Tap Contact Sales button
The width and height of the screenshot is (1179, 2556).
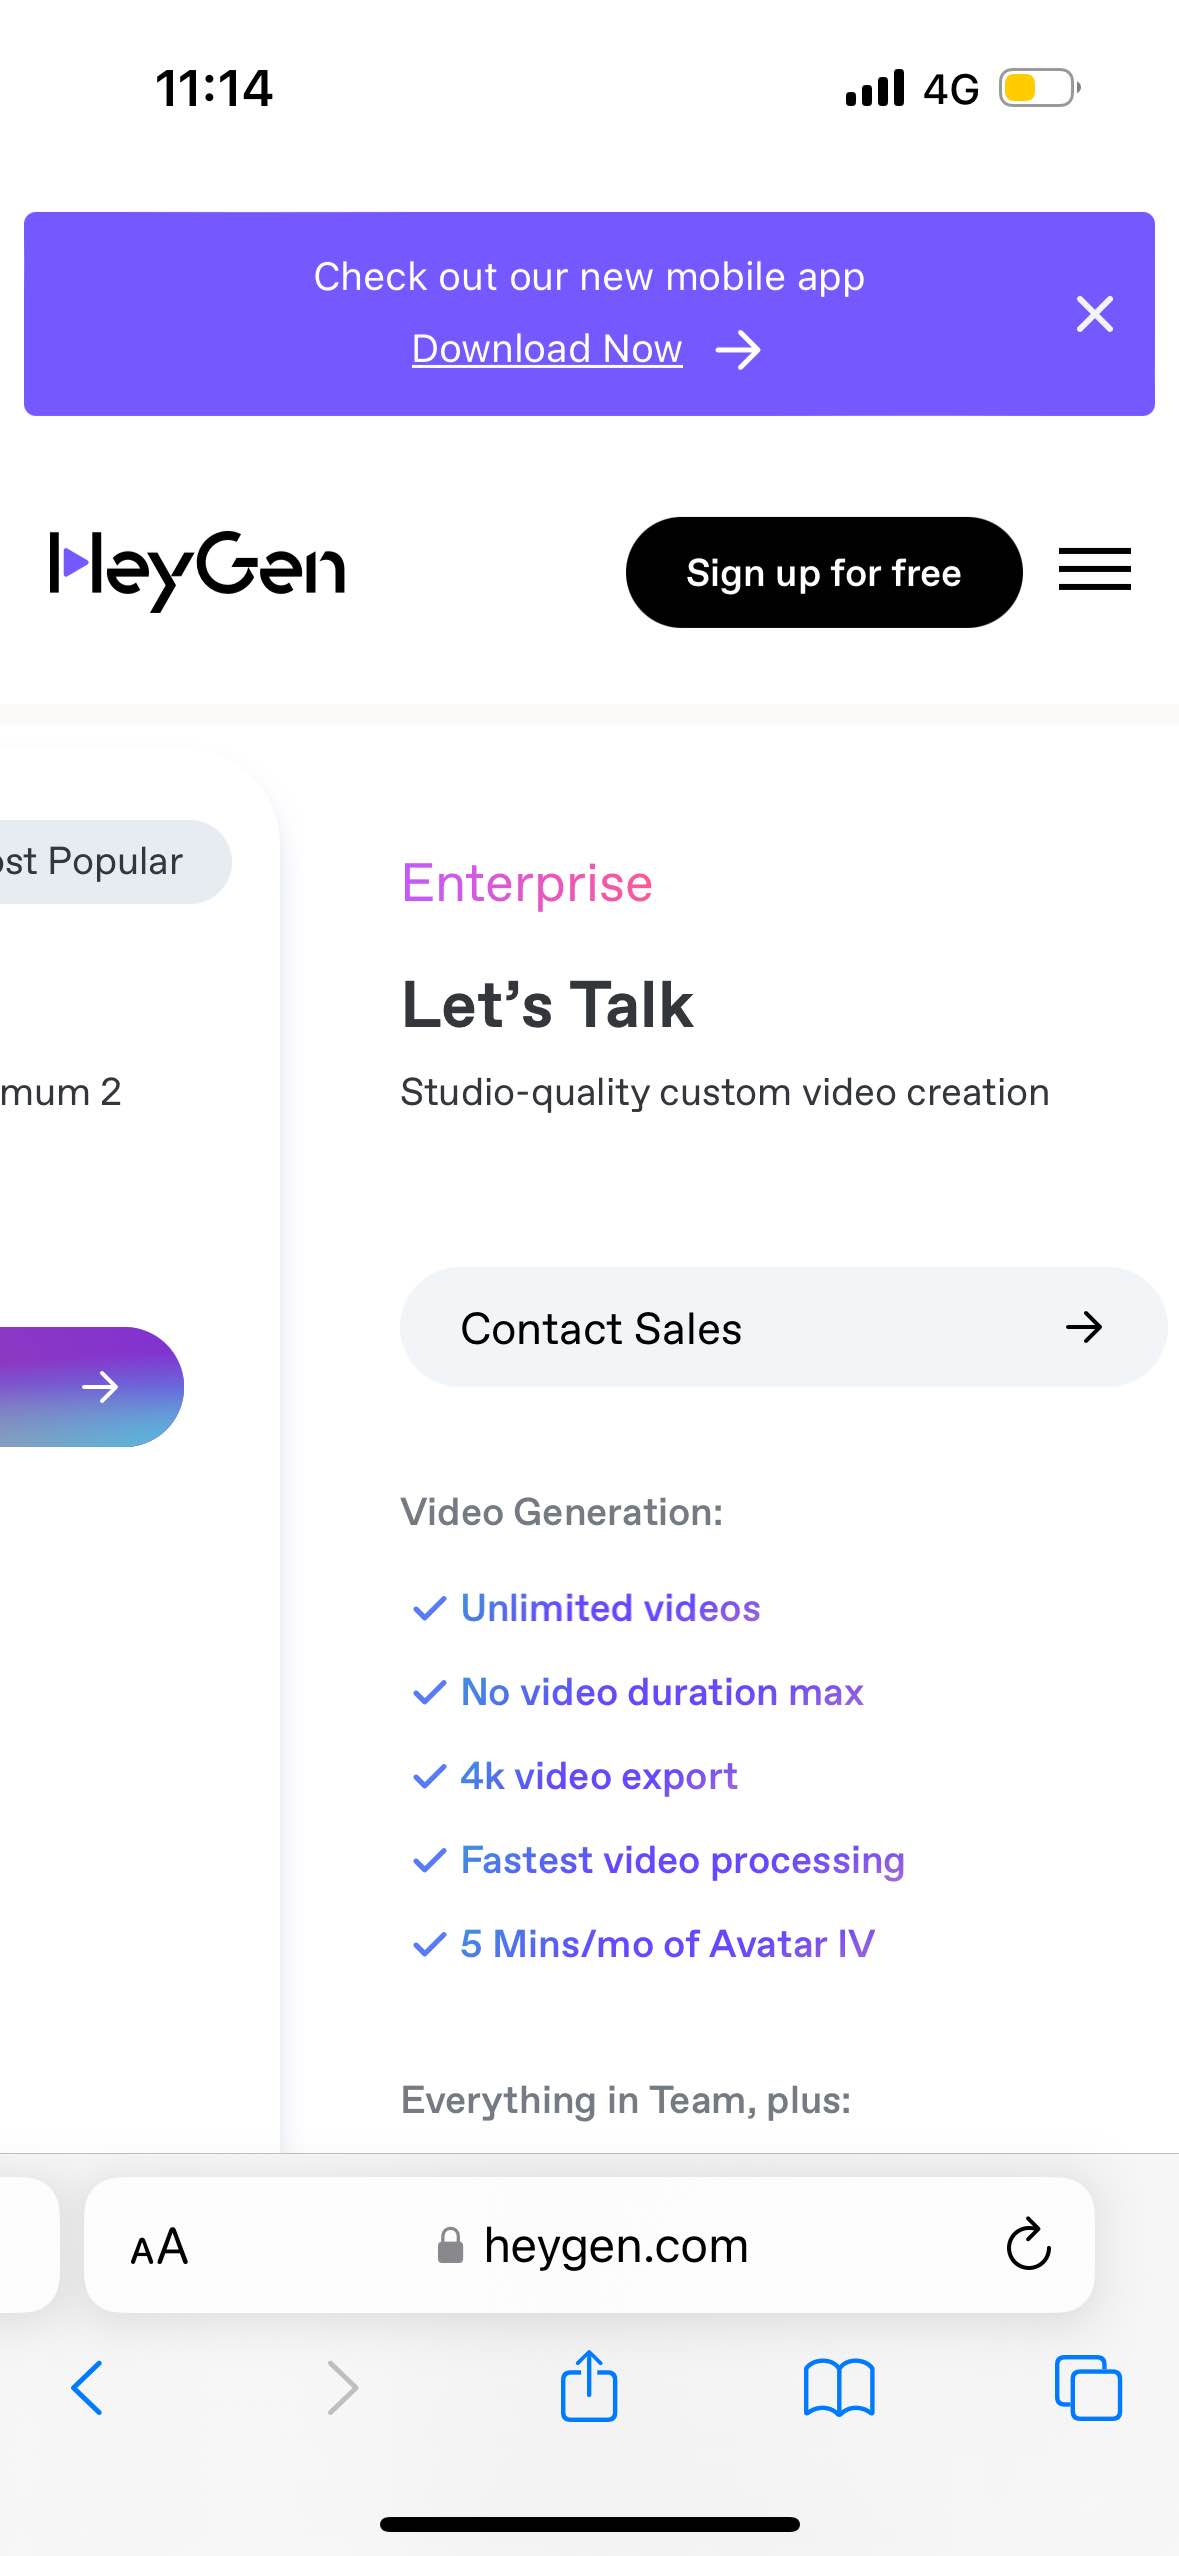click(x=783, y=1327)
